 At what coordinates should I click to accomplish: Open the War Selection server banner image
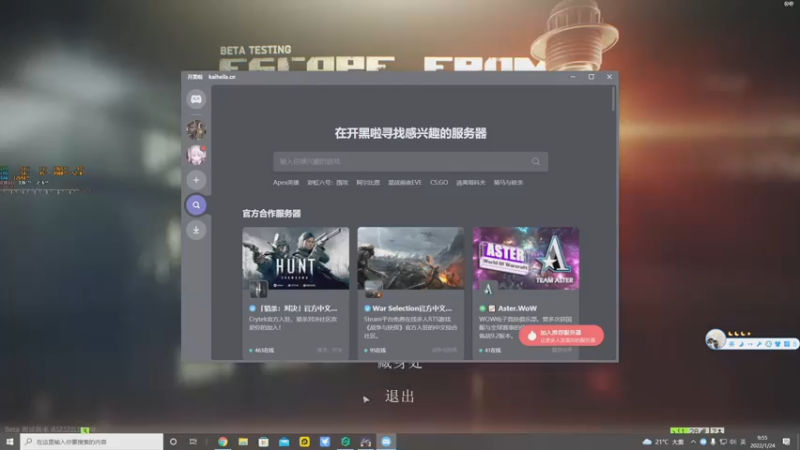pos(411,258)
